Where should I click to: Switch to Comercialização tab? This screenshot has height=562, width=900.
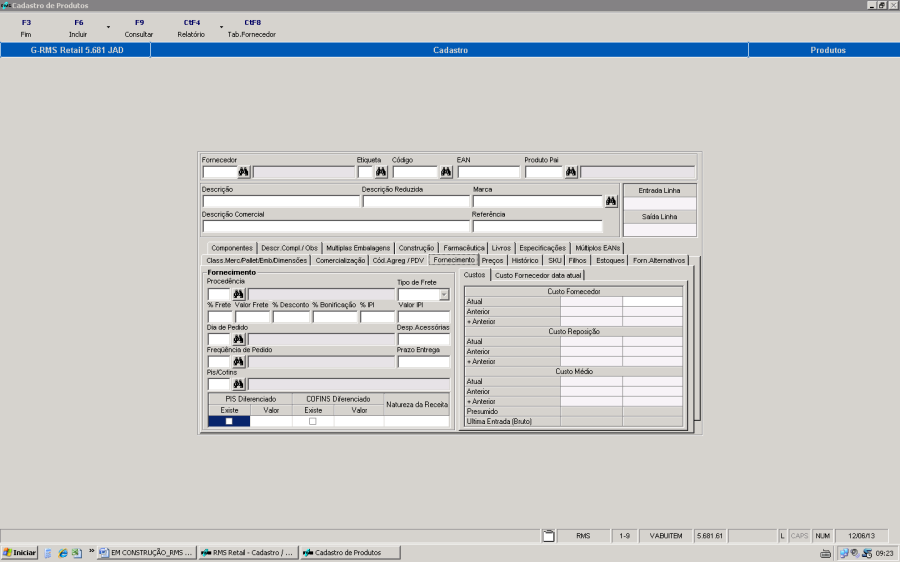340,261
